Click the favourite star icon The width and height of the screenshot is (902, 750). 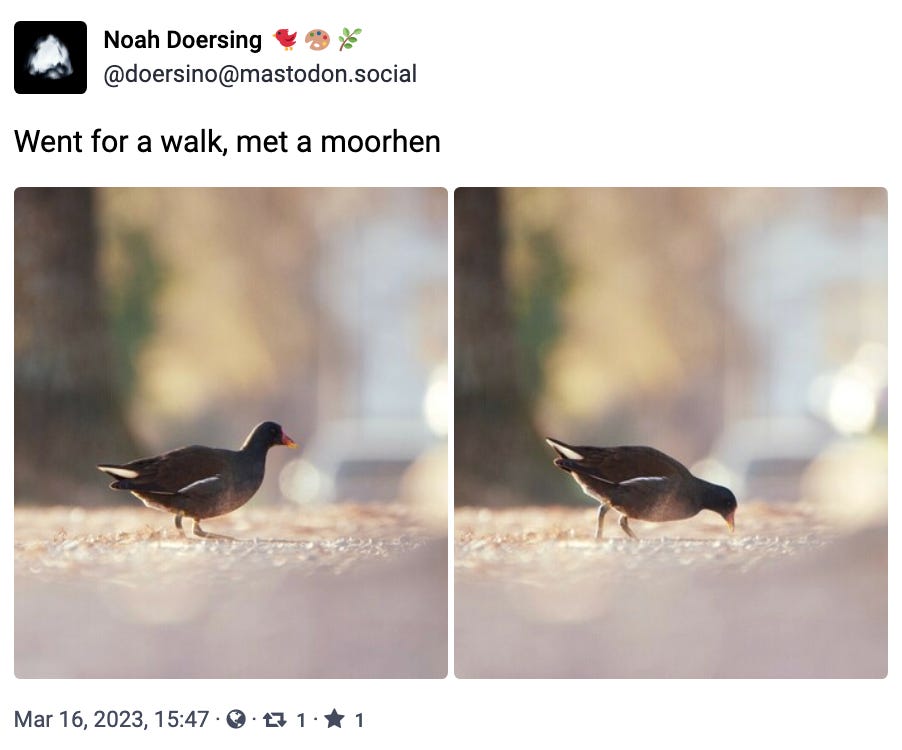point(334,718)
